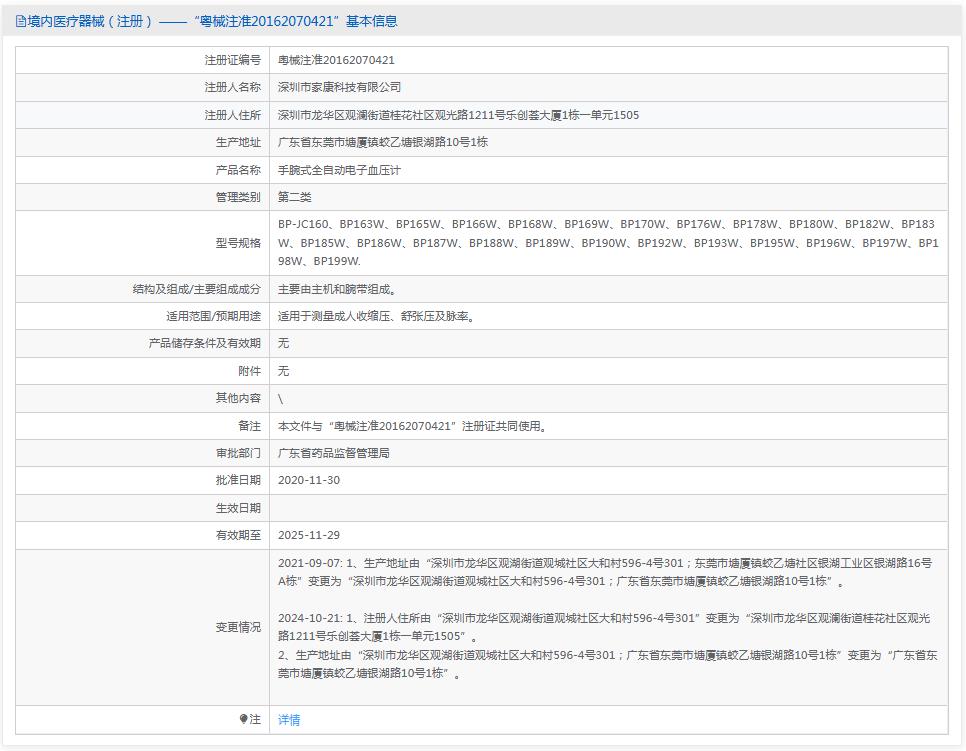Click the 生效日期 label

click(238, 508)
